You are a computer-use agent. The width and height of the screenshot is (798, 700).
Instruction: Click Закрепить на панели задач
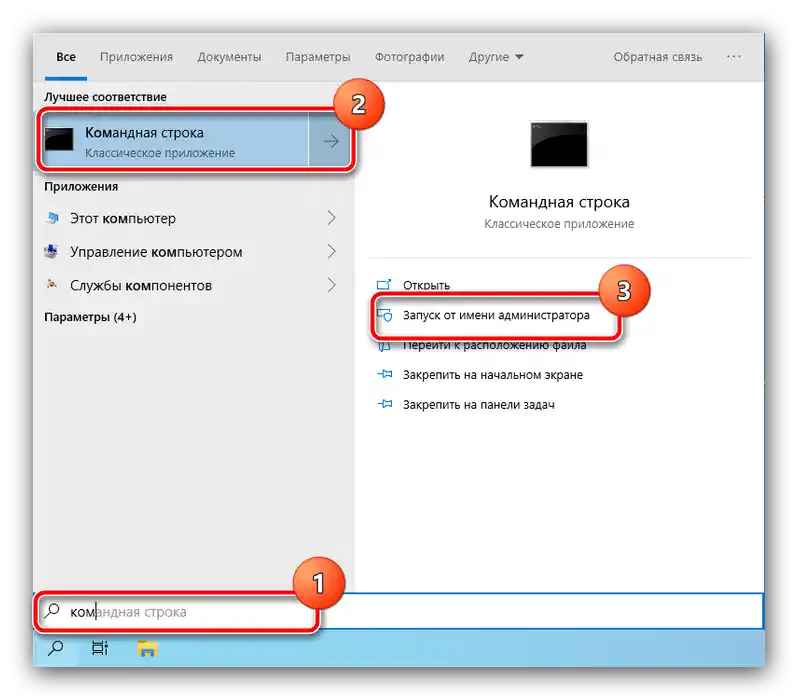(x=478, y=405)
